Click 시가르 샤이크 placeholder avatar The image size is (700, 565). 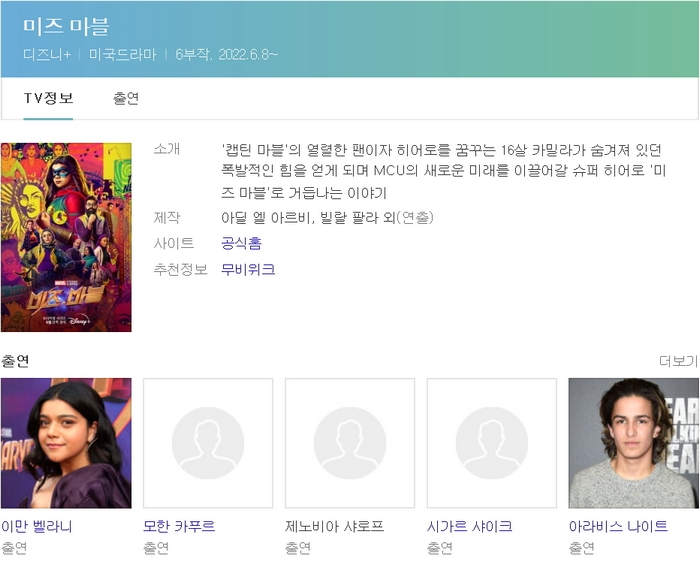[492, 443]
